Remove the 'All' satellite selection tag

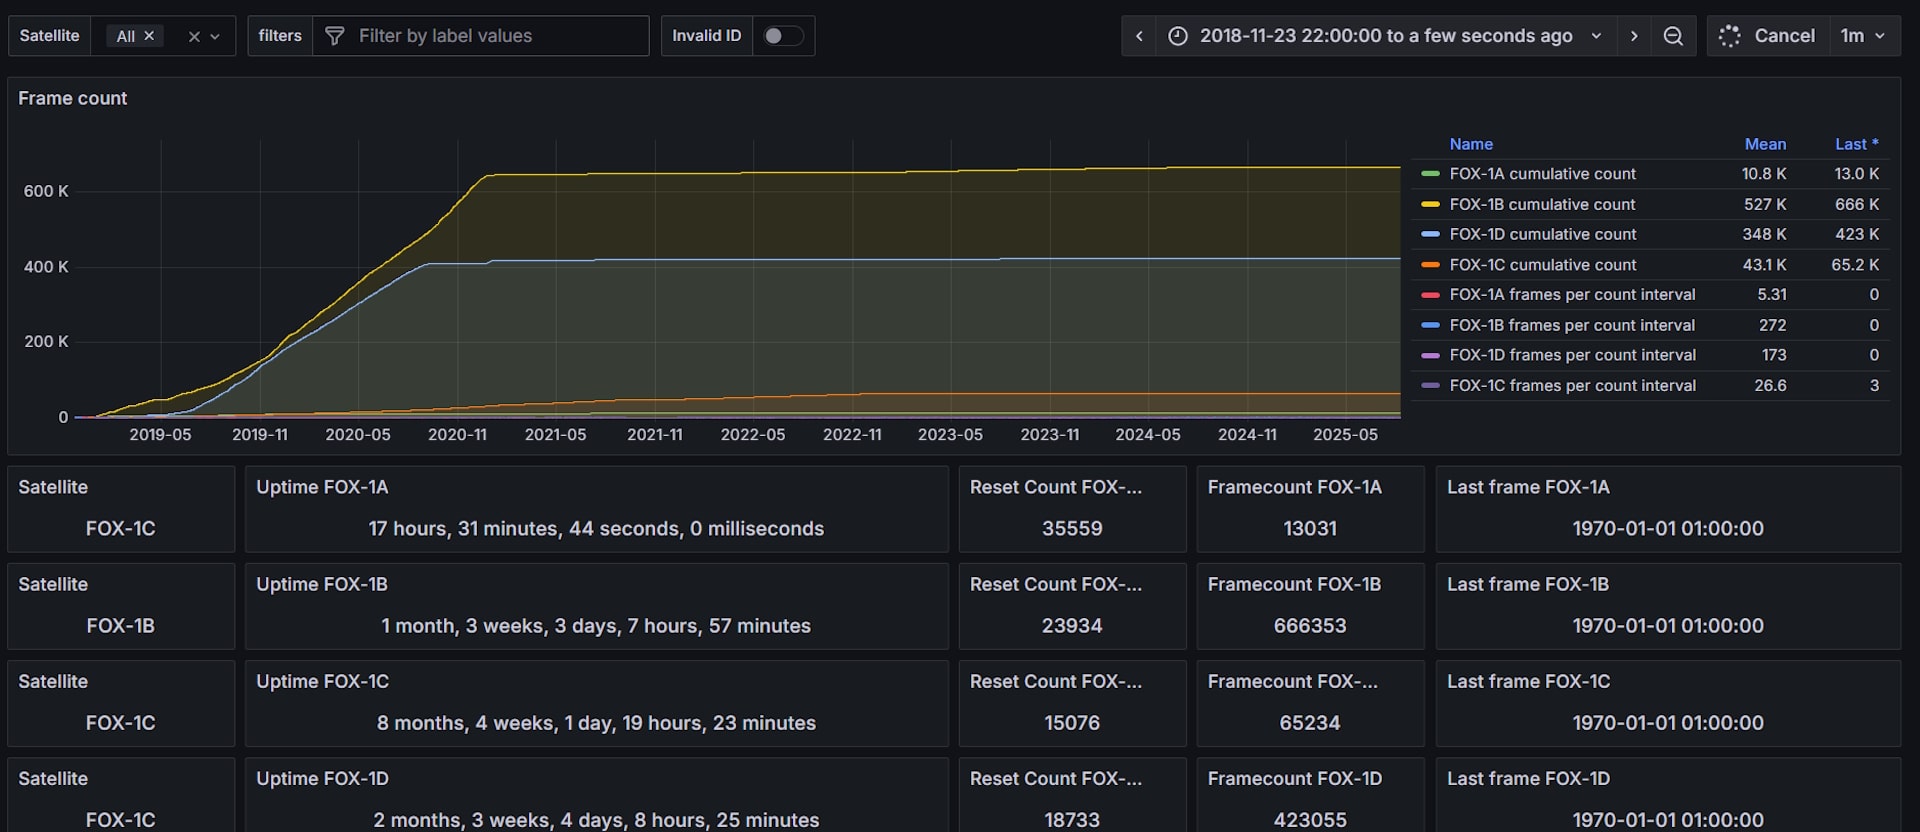[149, 36]
